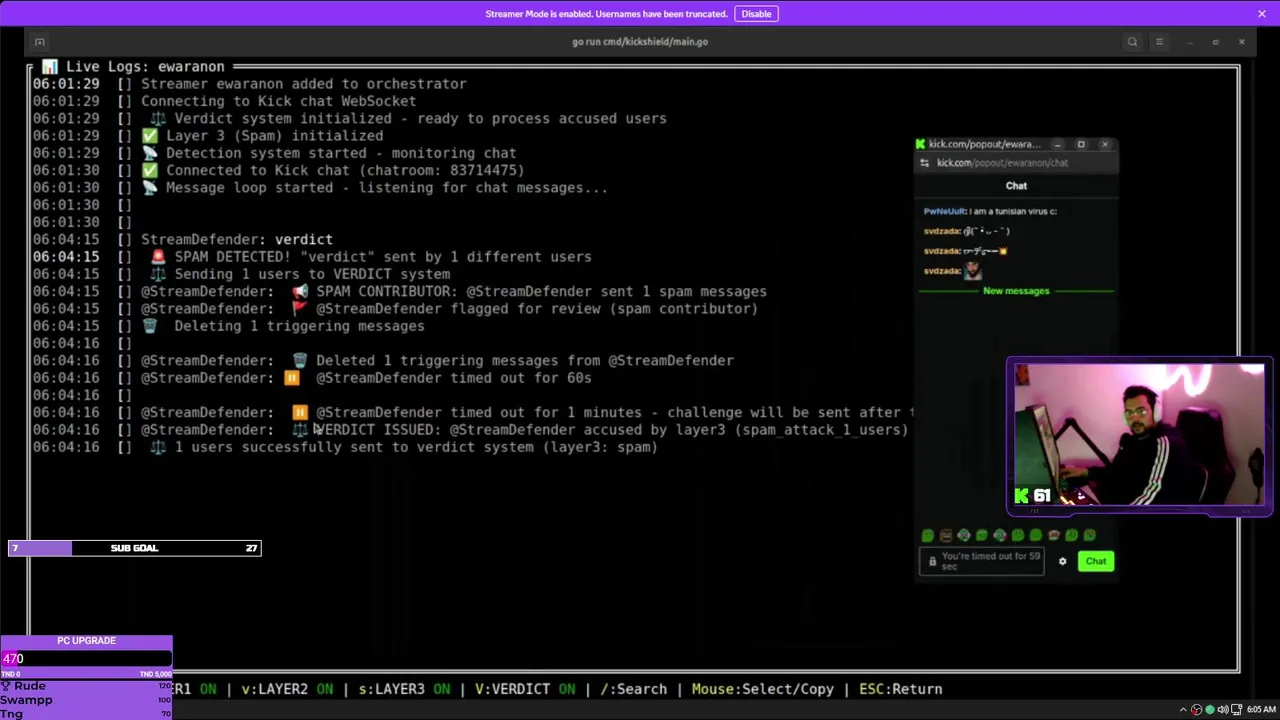
Task: Click the 'Chat' header in the popout
Action: (1016, 186)
